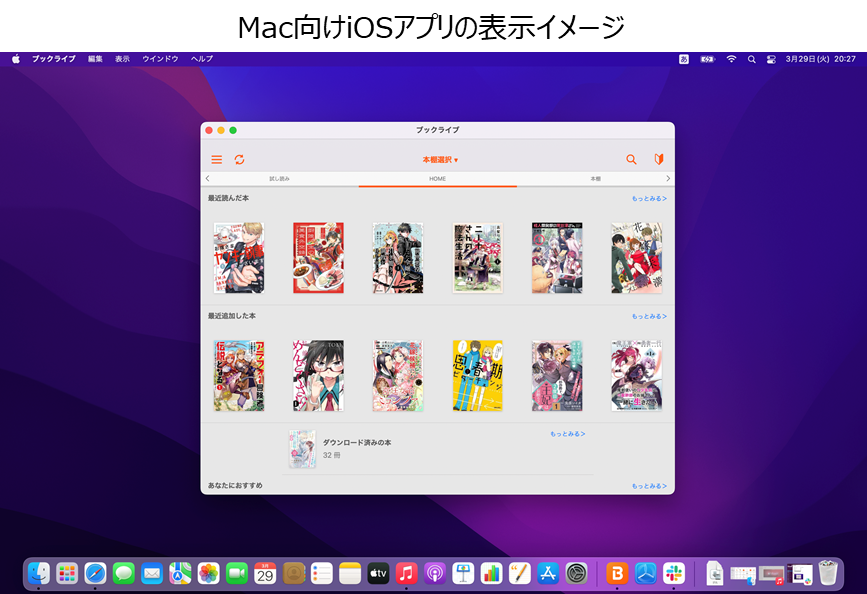Open the orange BookLive B Dock icon
Viewport: 867px width, 594px height.
pyautogui.click(x=617, y=574)
